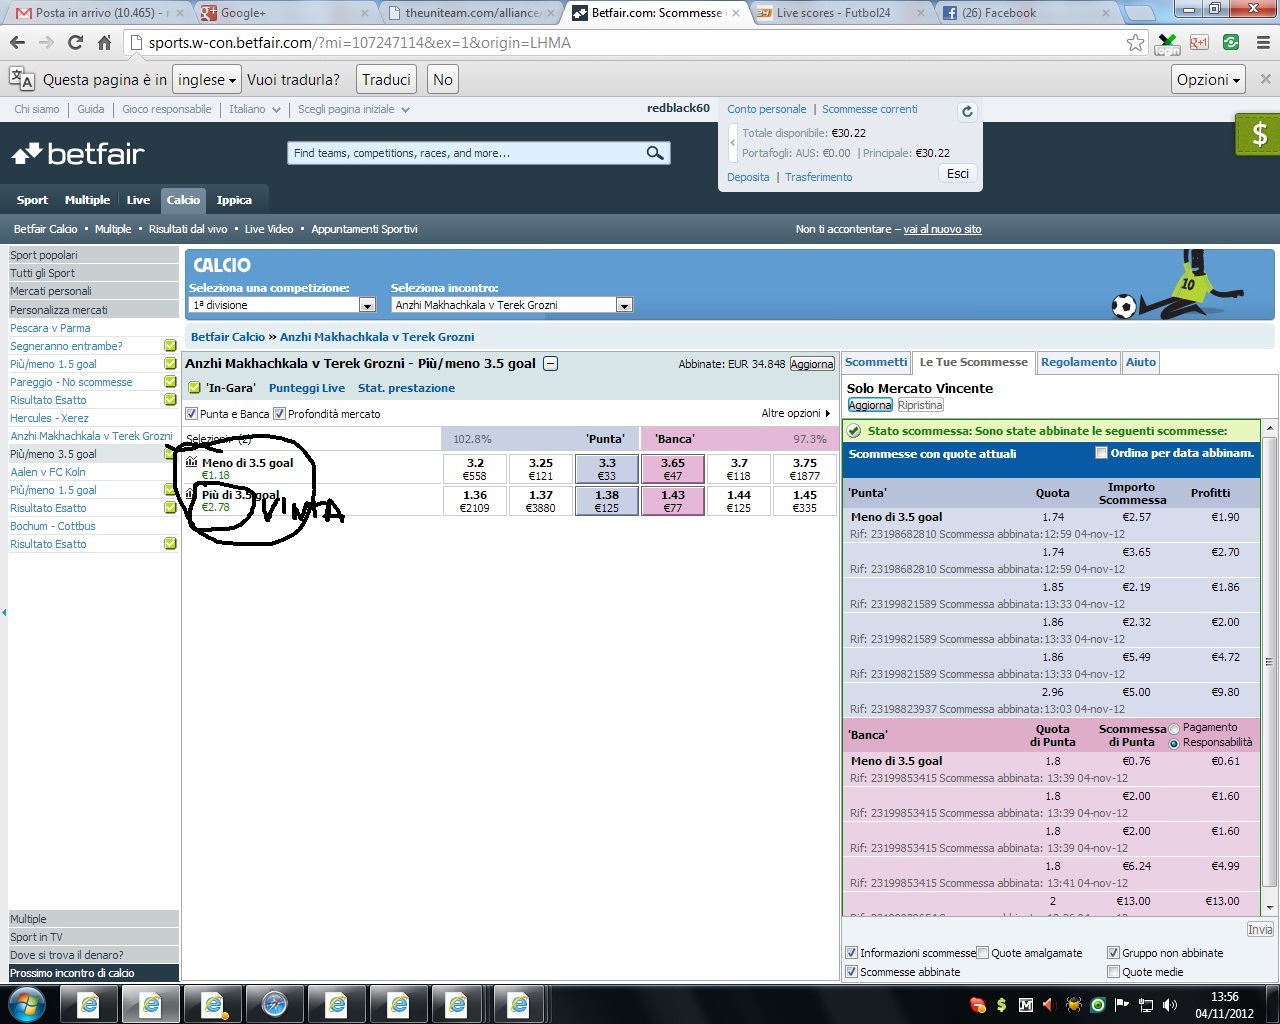Open the Chrome menu icon
This screenshot has width=1280, height=1024.
click(x=1263, y=43)
